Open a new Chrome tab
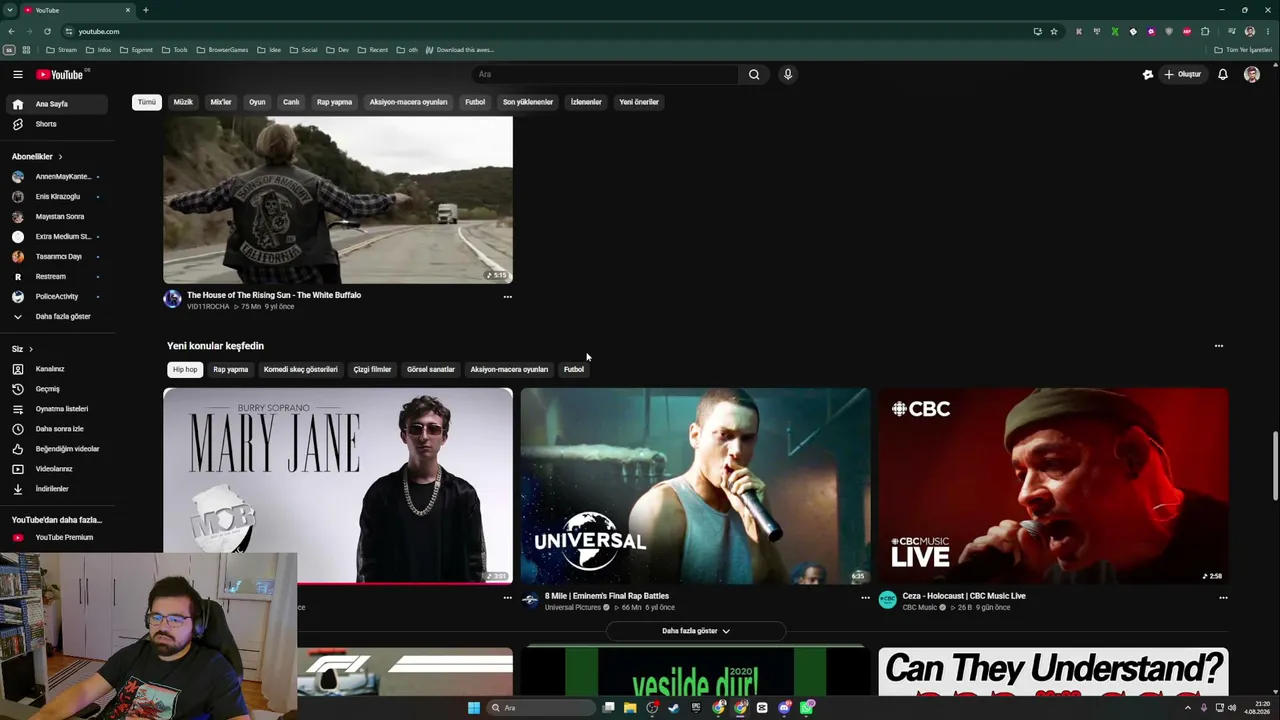The width and height of the screenshot is (1280, 720). pos(145,10)
